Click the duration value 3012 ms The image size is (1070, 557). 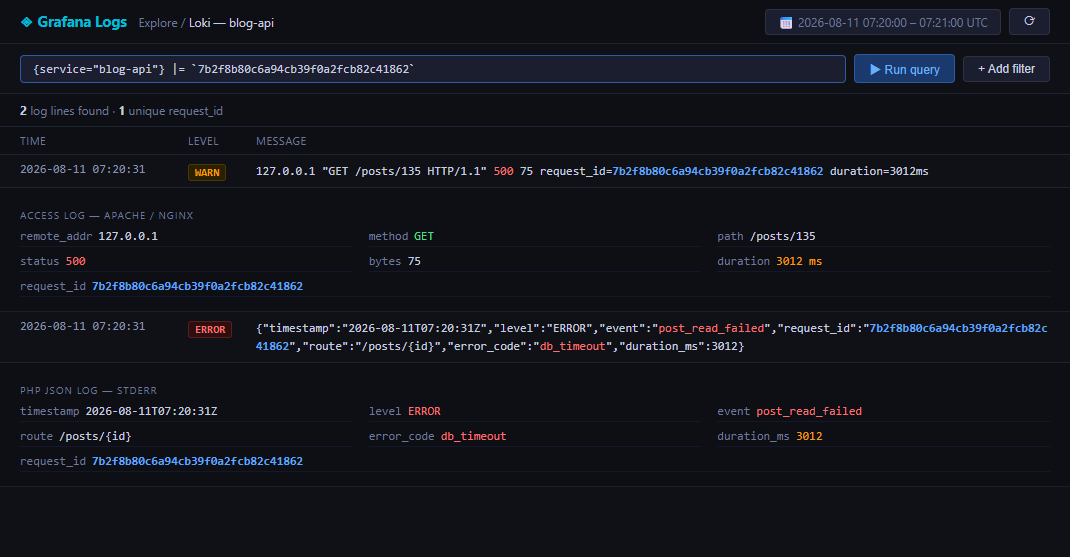(x=799, y=261)
